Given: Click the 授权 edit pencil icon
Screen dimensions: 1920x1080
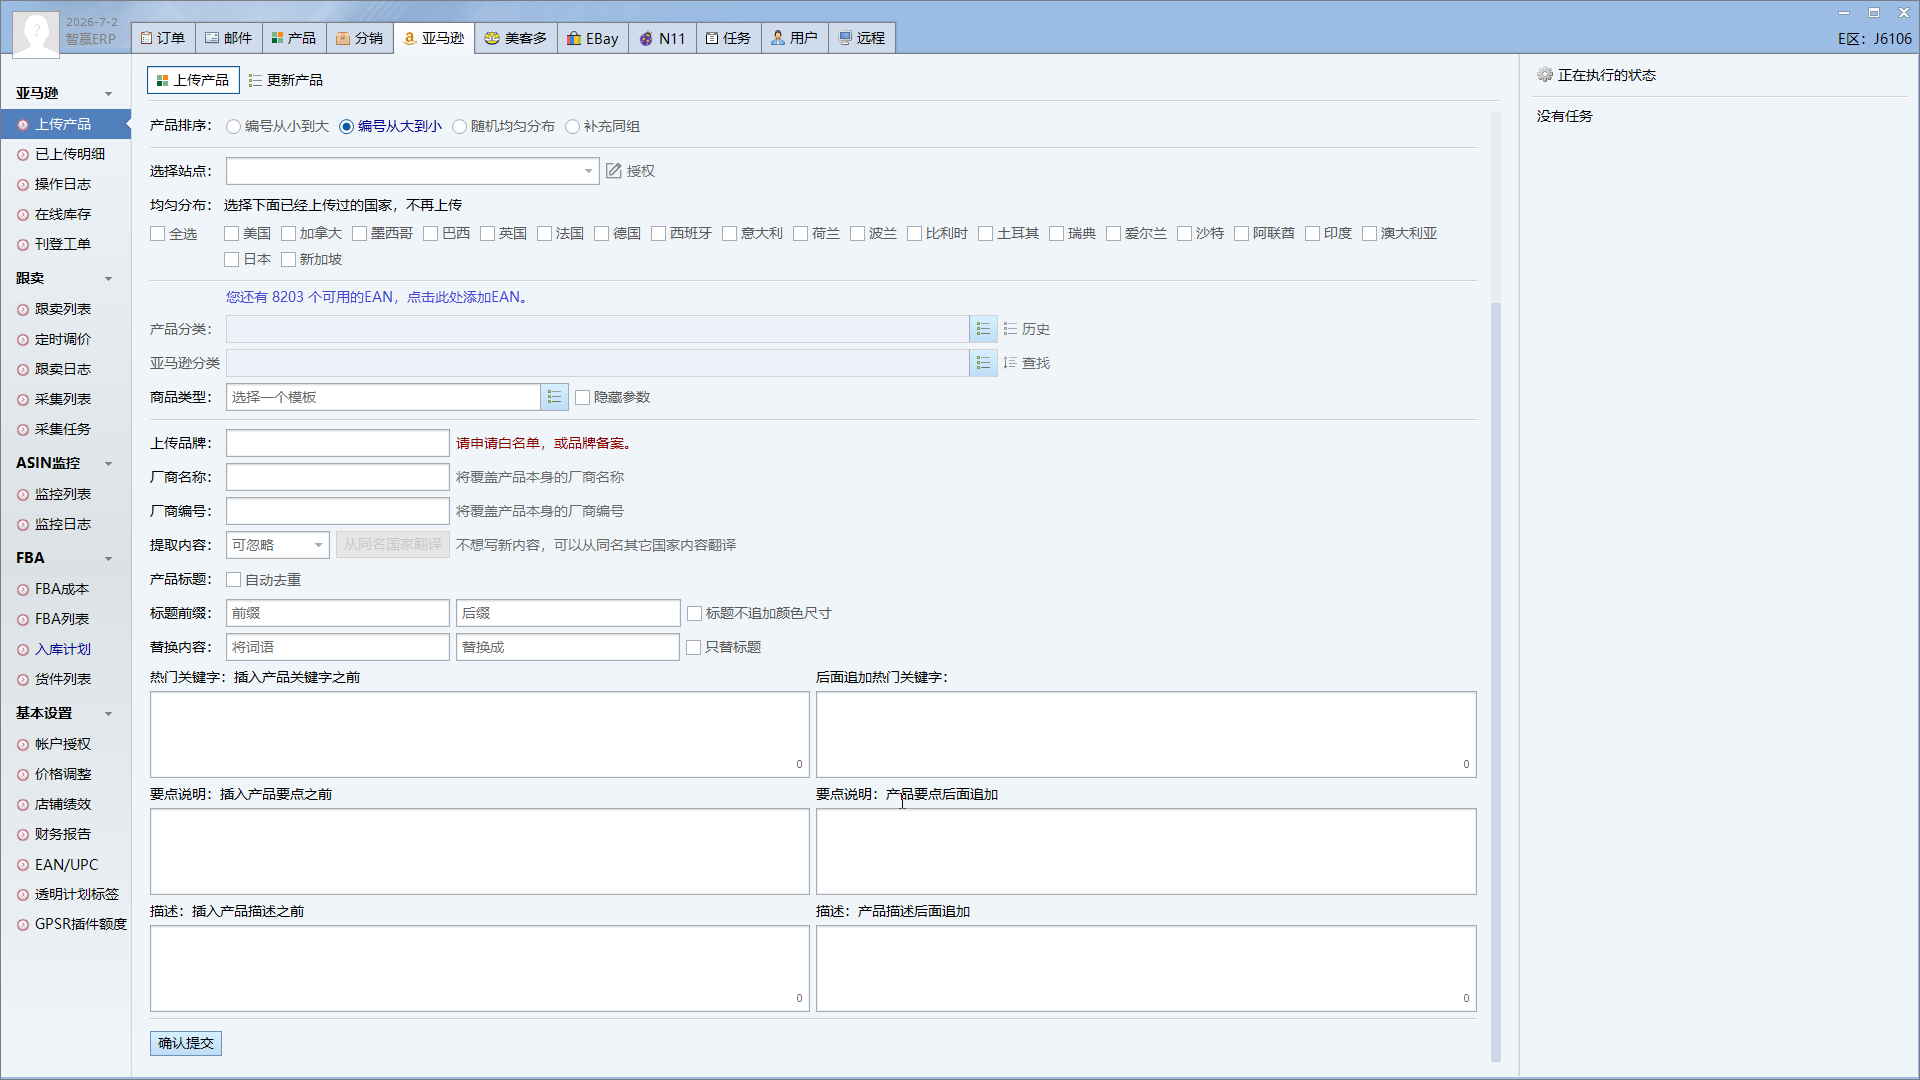Looking at the screenshot, I should pyautogui.click(x=614, y=171).
